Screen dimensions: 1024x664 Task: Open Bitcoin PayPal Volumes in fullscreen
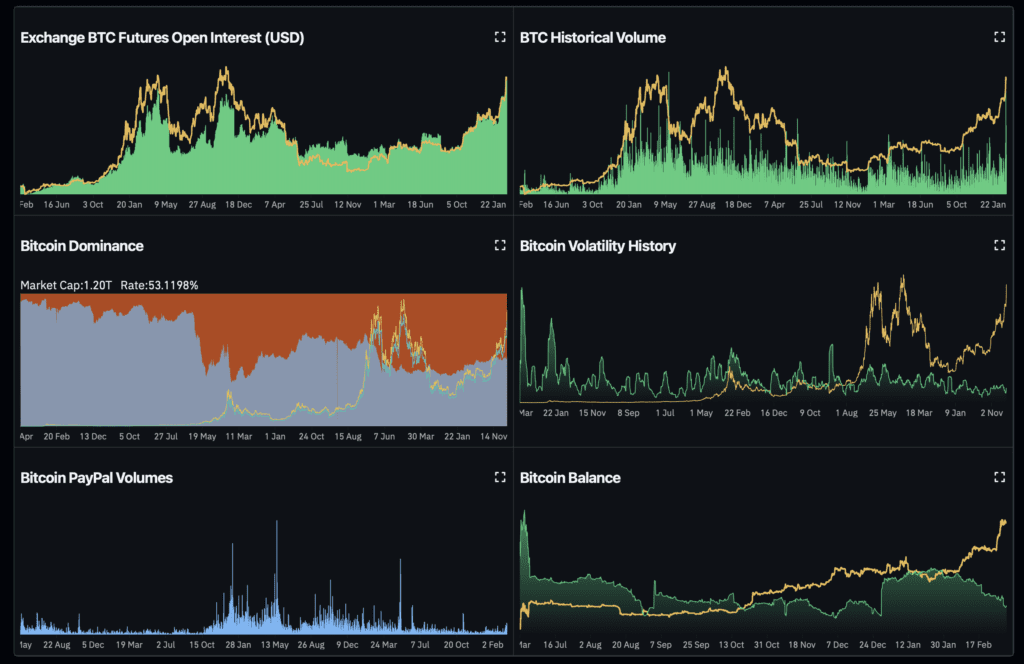coord(500,477)
